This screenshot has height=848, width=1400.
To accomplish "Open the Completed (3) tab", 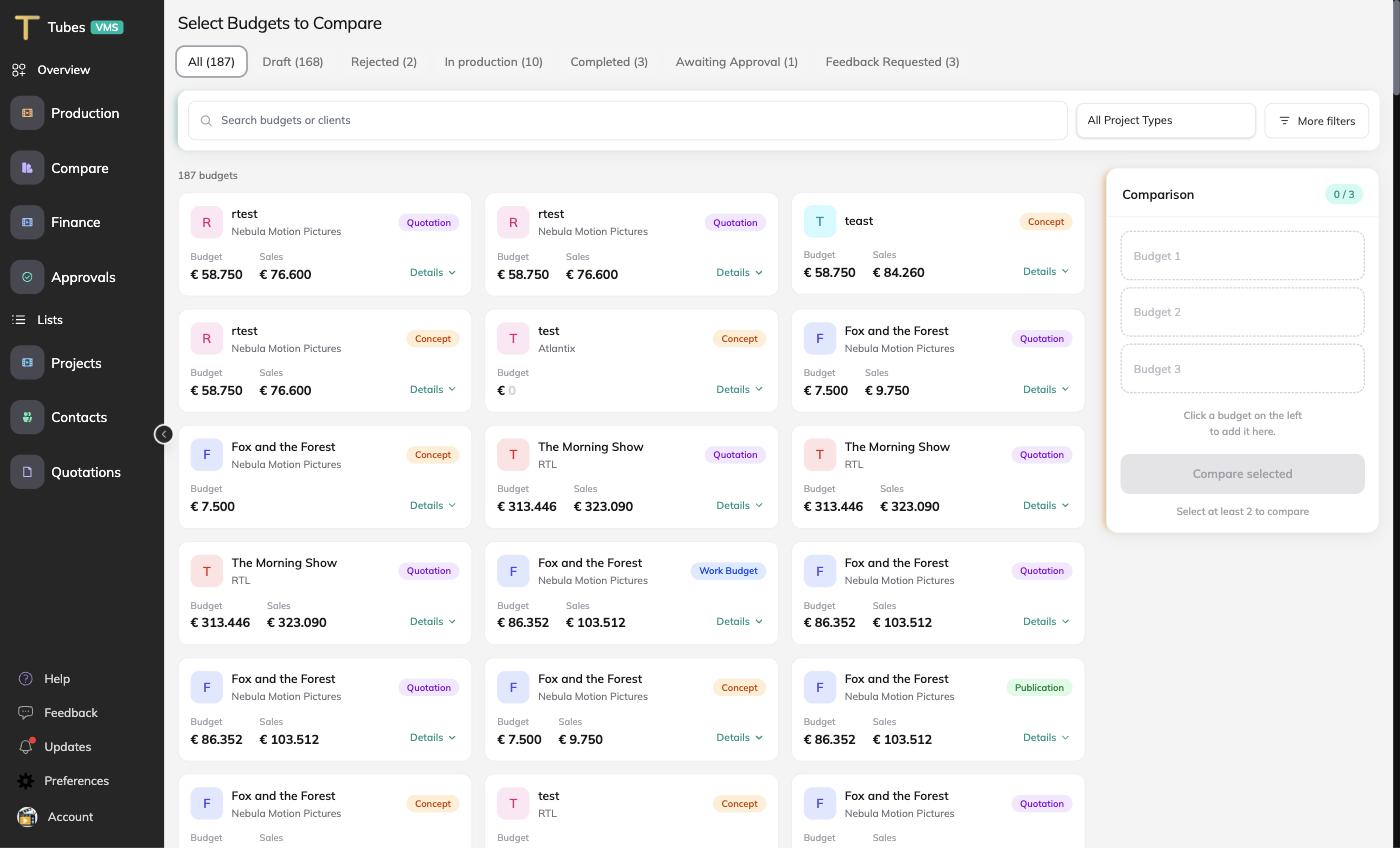I will 609,62.
